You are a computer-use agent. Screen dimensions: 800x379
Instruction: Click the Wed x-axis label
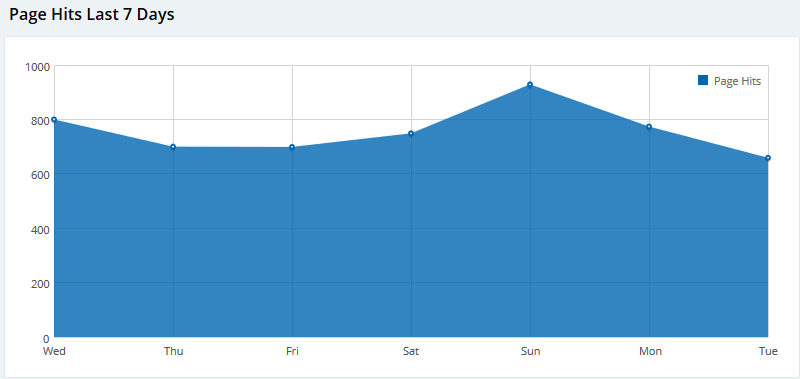[x=54, y=351]
